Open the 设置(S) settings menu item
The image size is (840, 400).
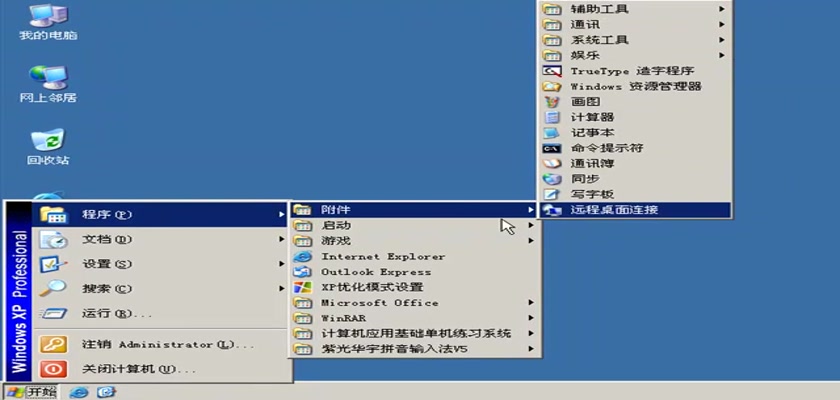pyautogui.click(x=161, y=263)
